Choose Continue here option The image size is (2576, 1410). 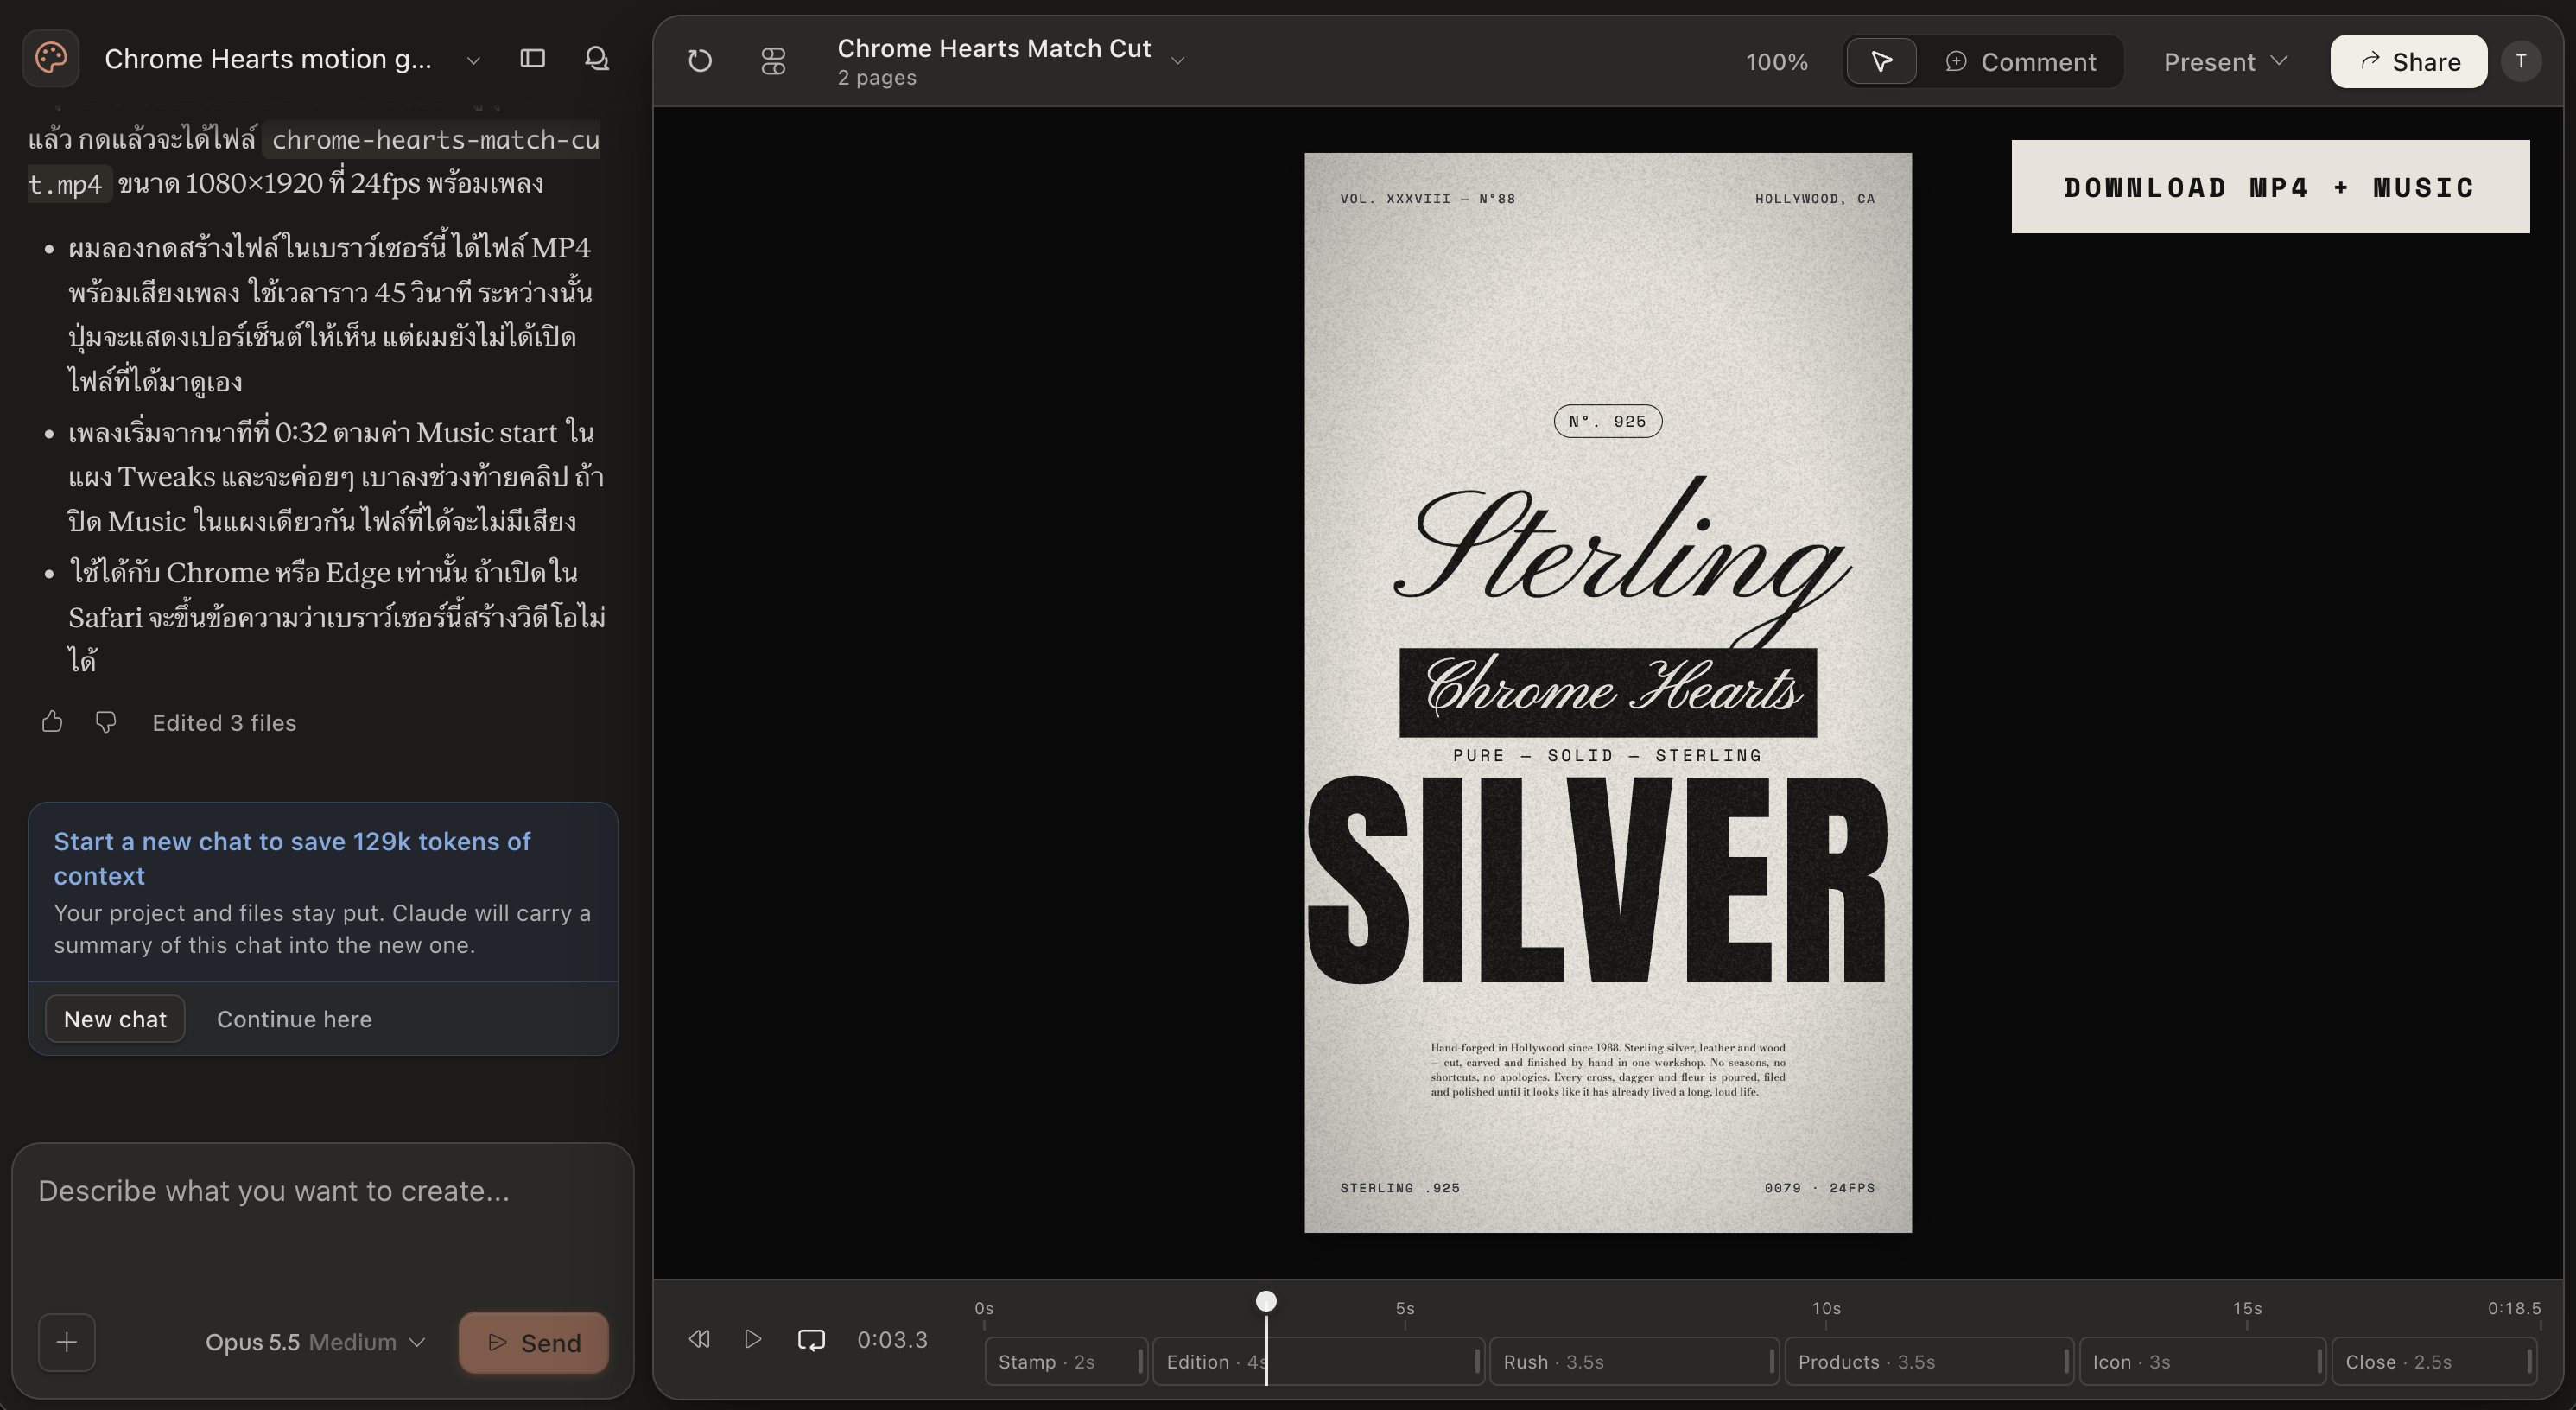[x=294, y=1019]
